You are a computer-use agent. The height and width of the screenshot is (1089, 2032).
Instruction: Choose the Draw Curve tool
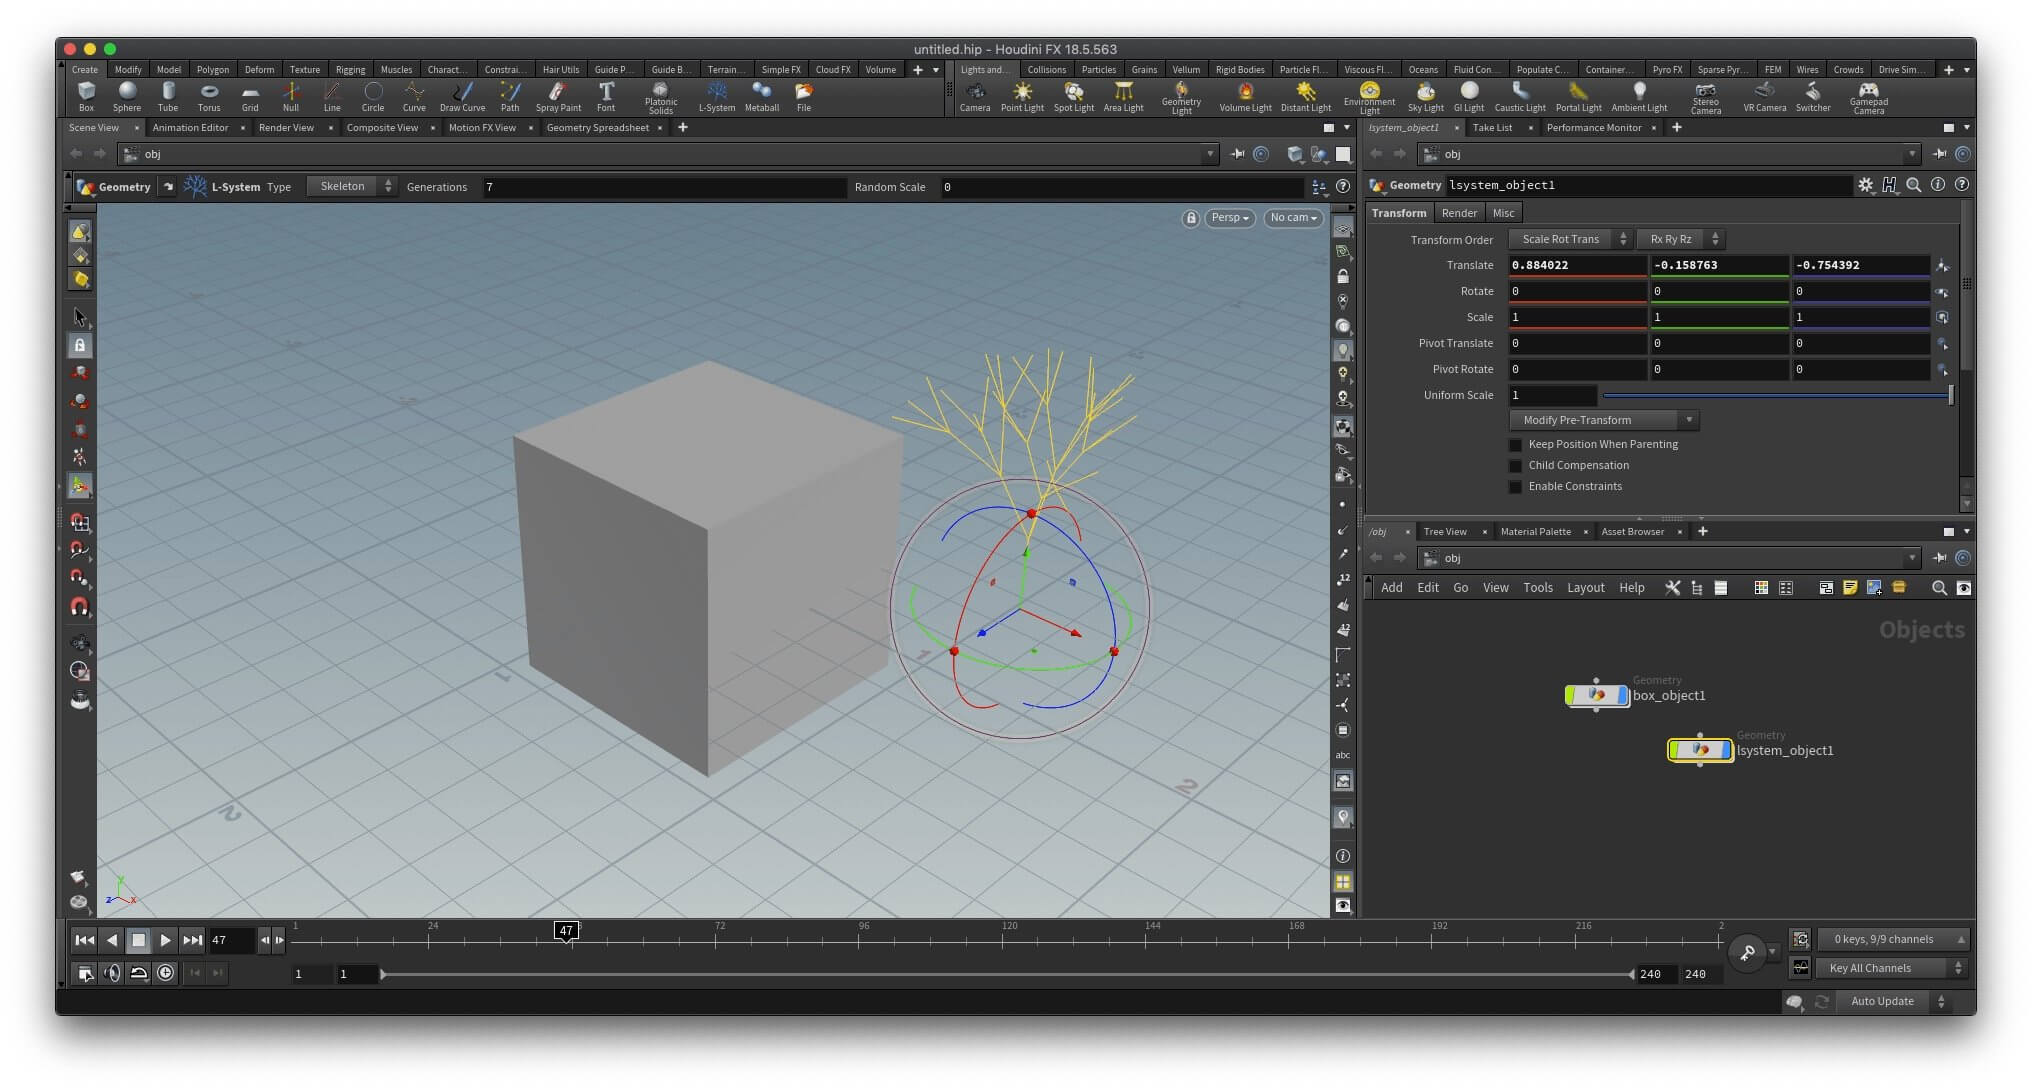462,96
